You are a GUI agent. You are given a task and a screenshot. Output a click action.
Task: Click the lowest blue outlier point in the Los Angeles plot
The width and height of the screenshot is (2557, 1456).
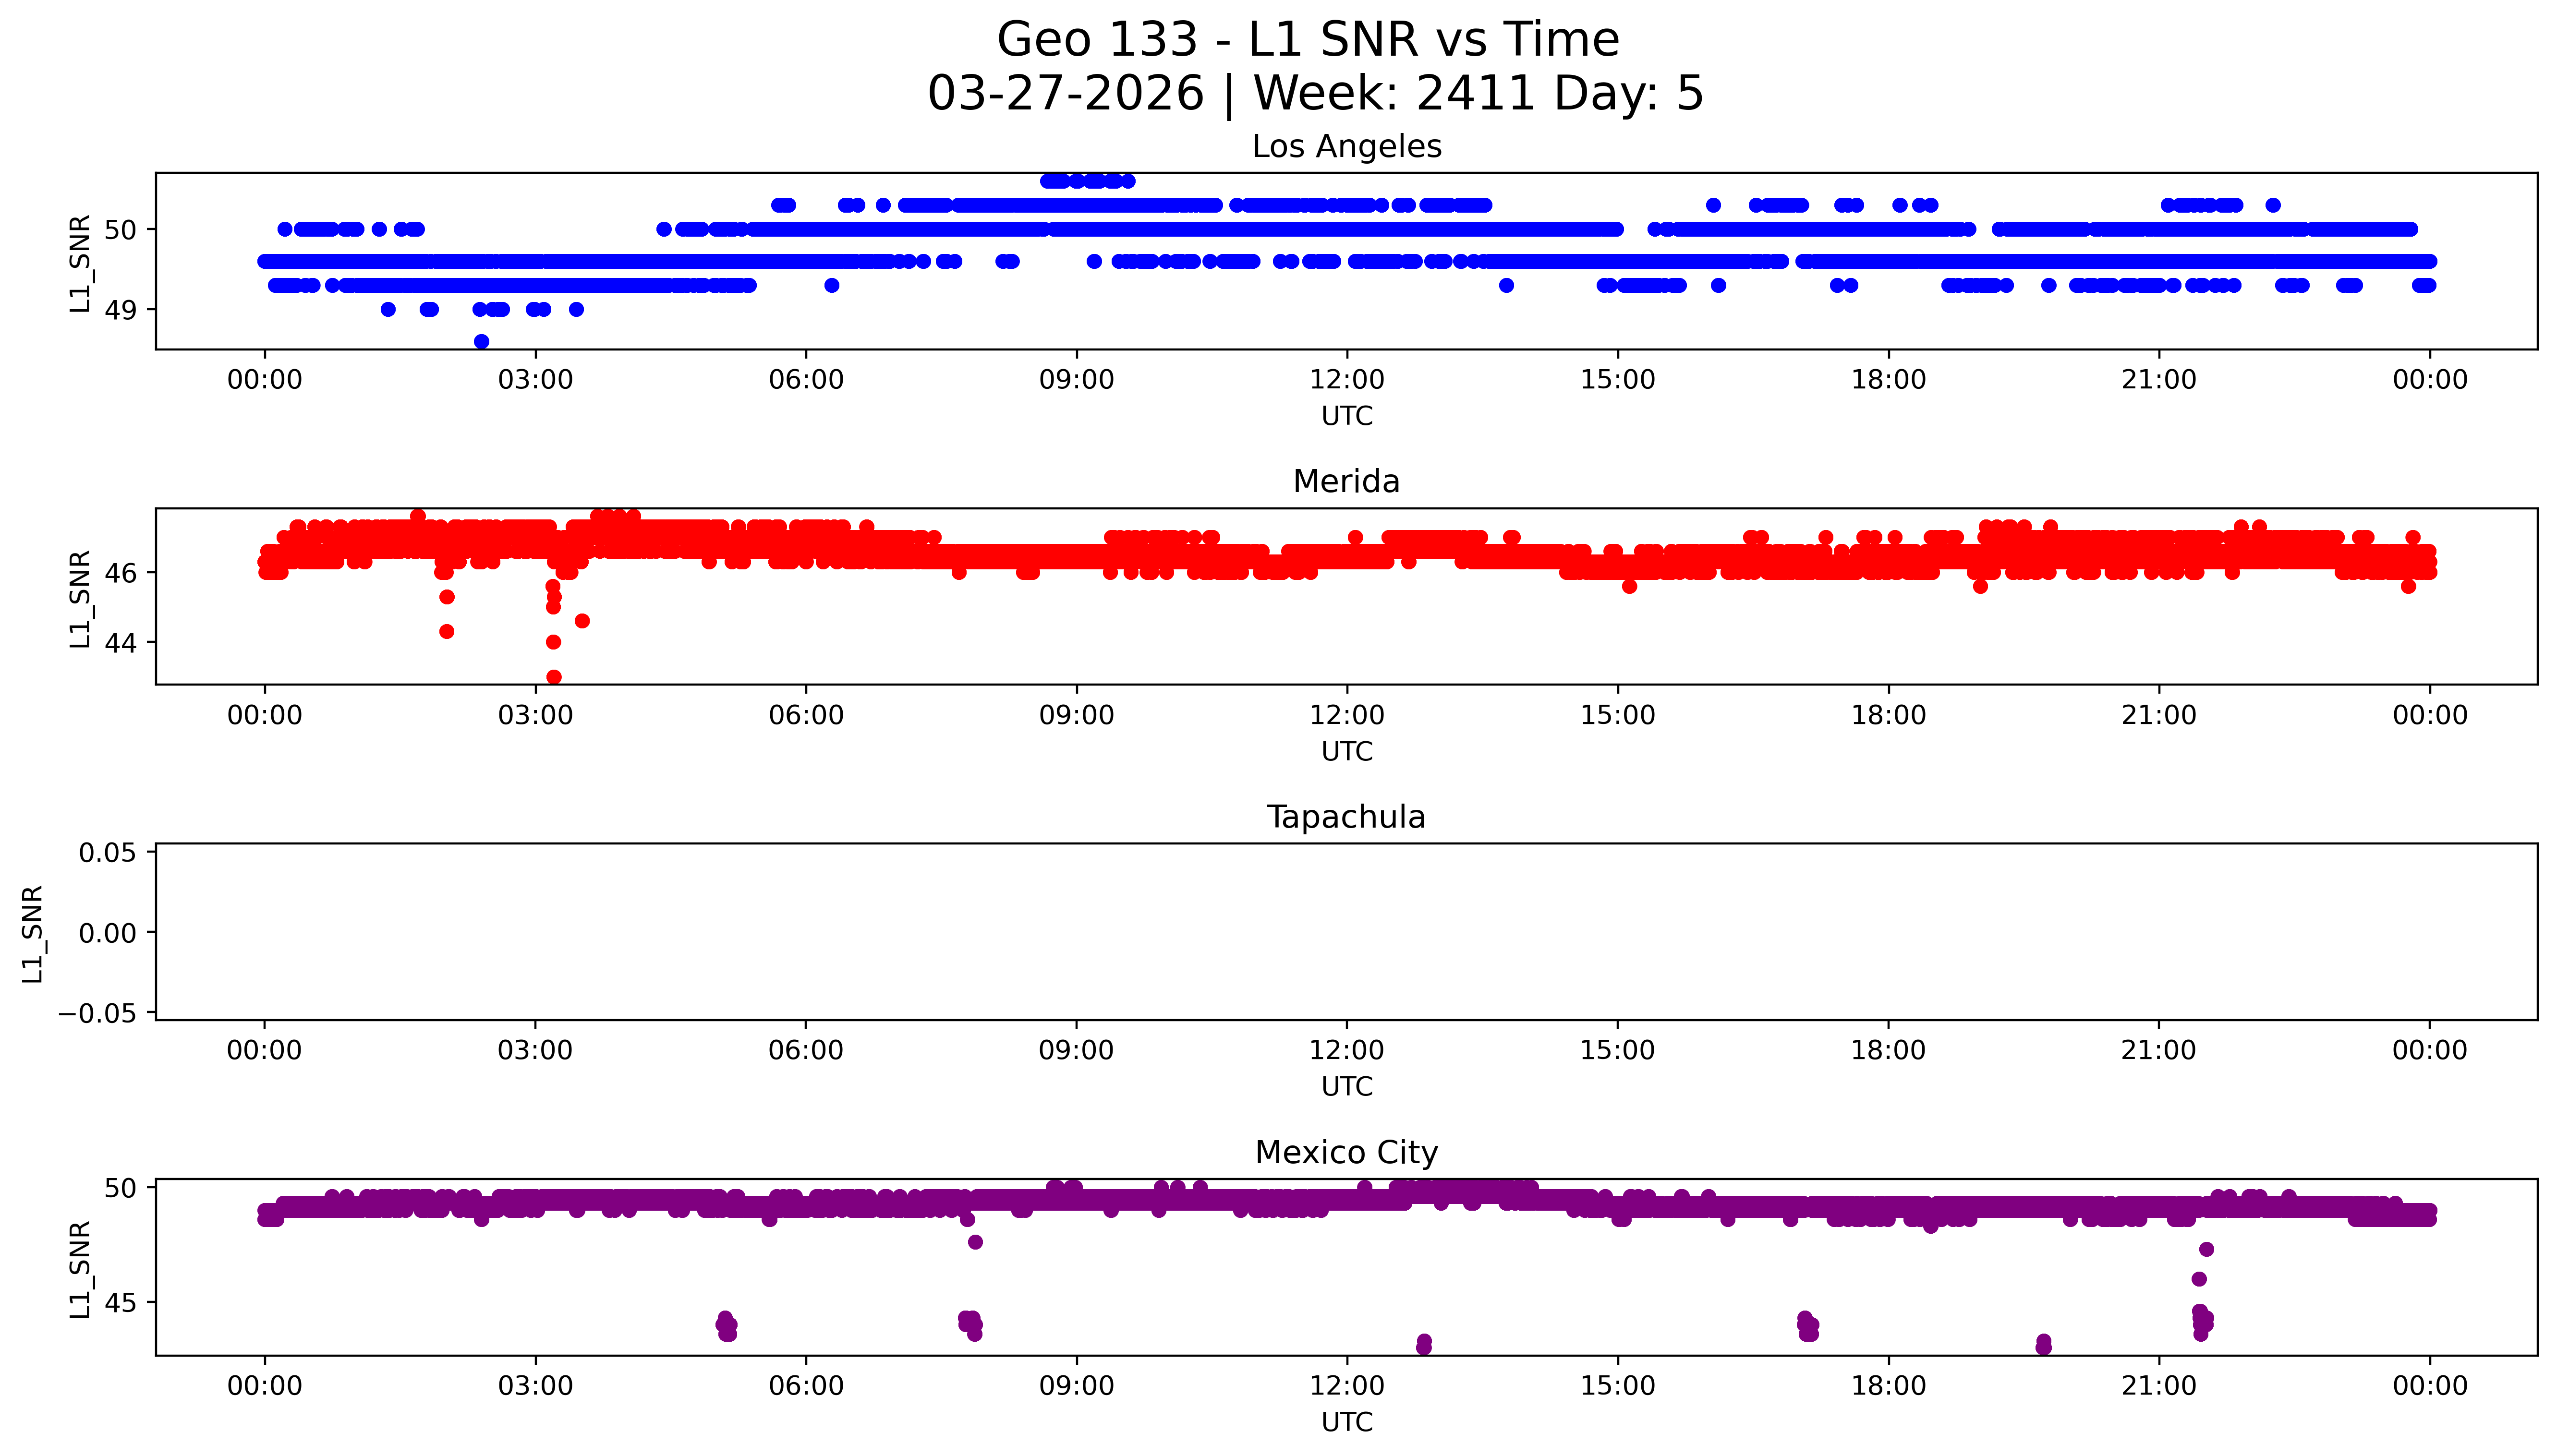[481, 342]
